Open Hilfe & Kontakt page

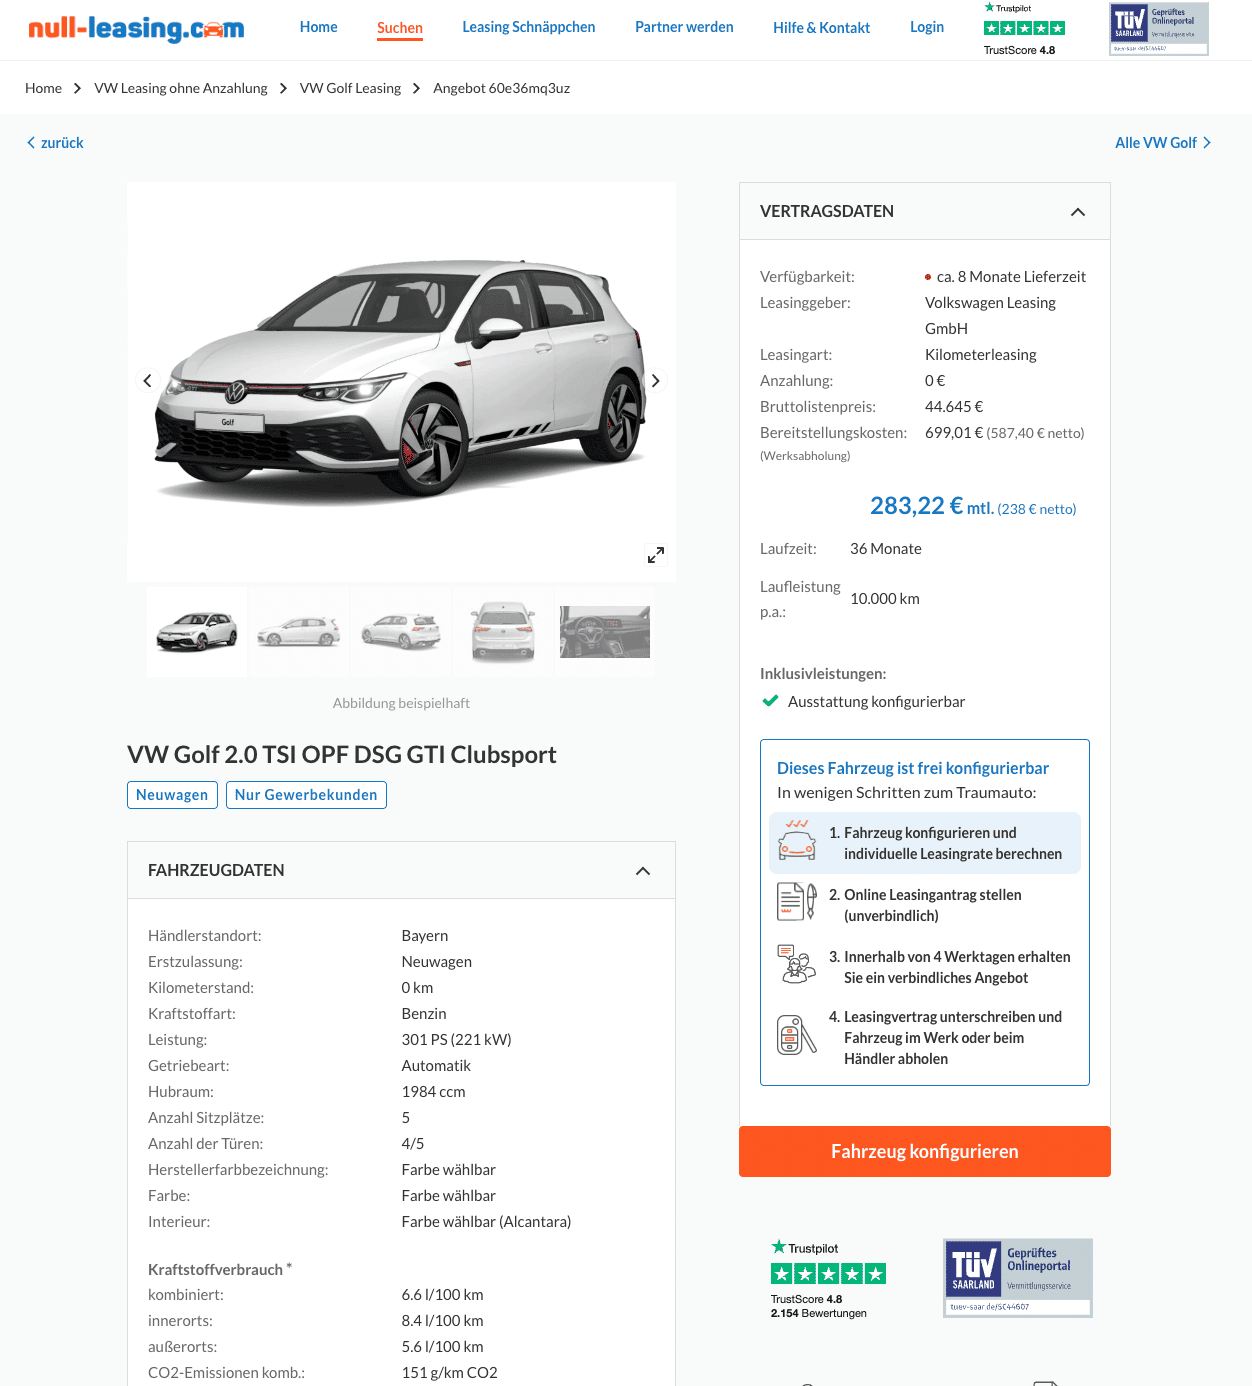point(821,28)
